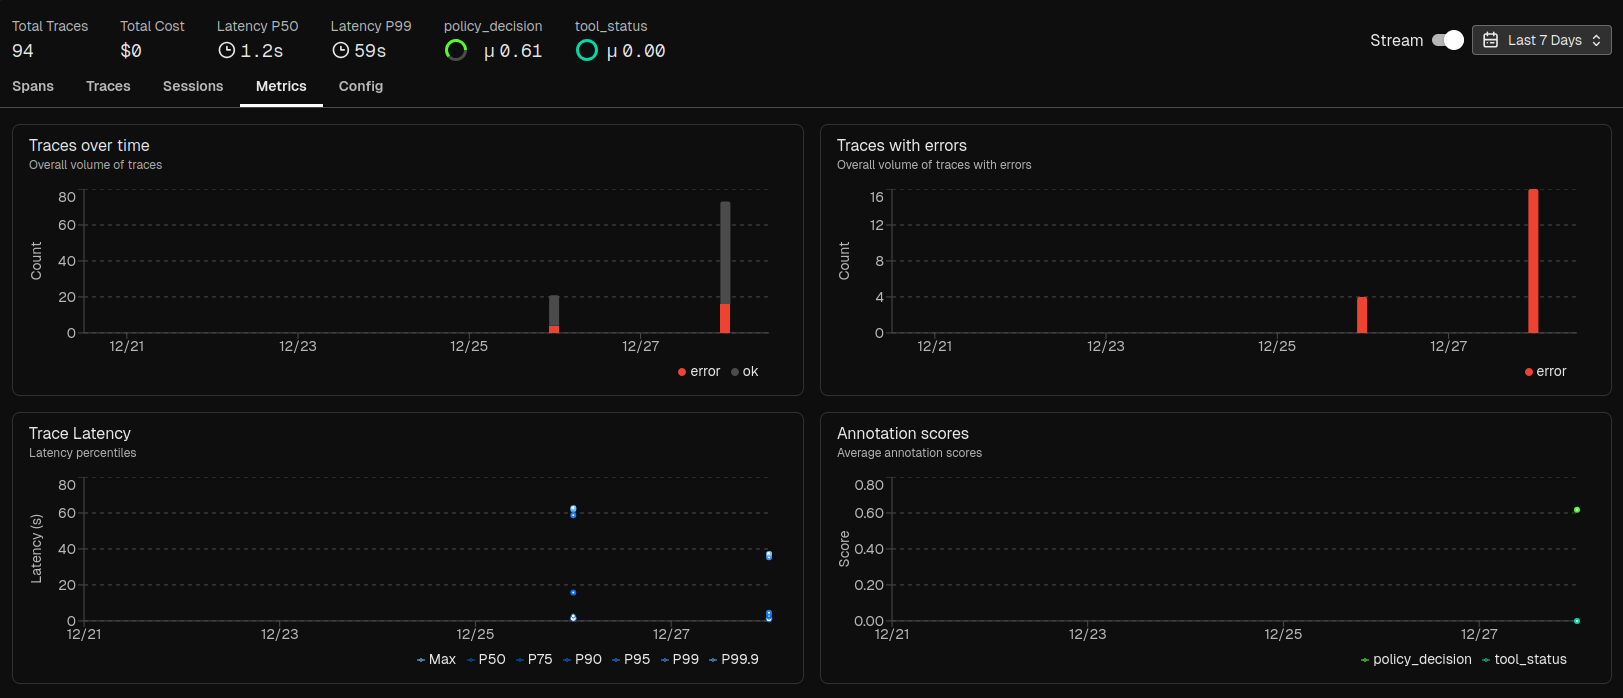
Task: Click the Latency P50 clock icon
Action: pos(227,50)
